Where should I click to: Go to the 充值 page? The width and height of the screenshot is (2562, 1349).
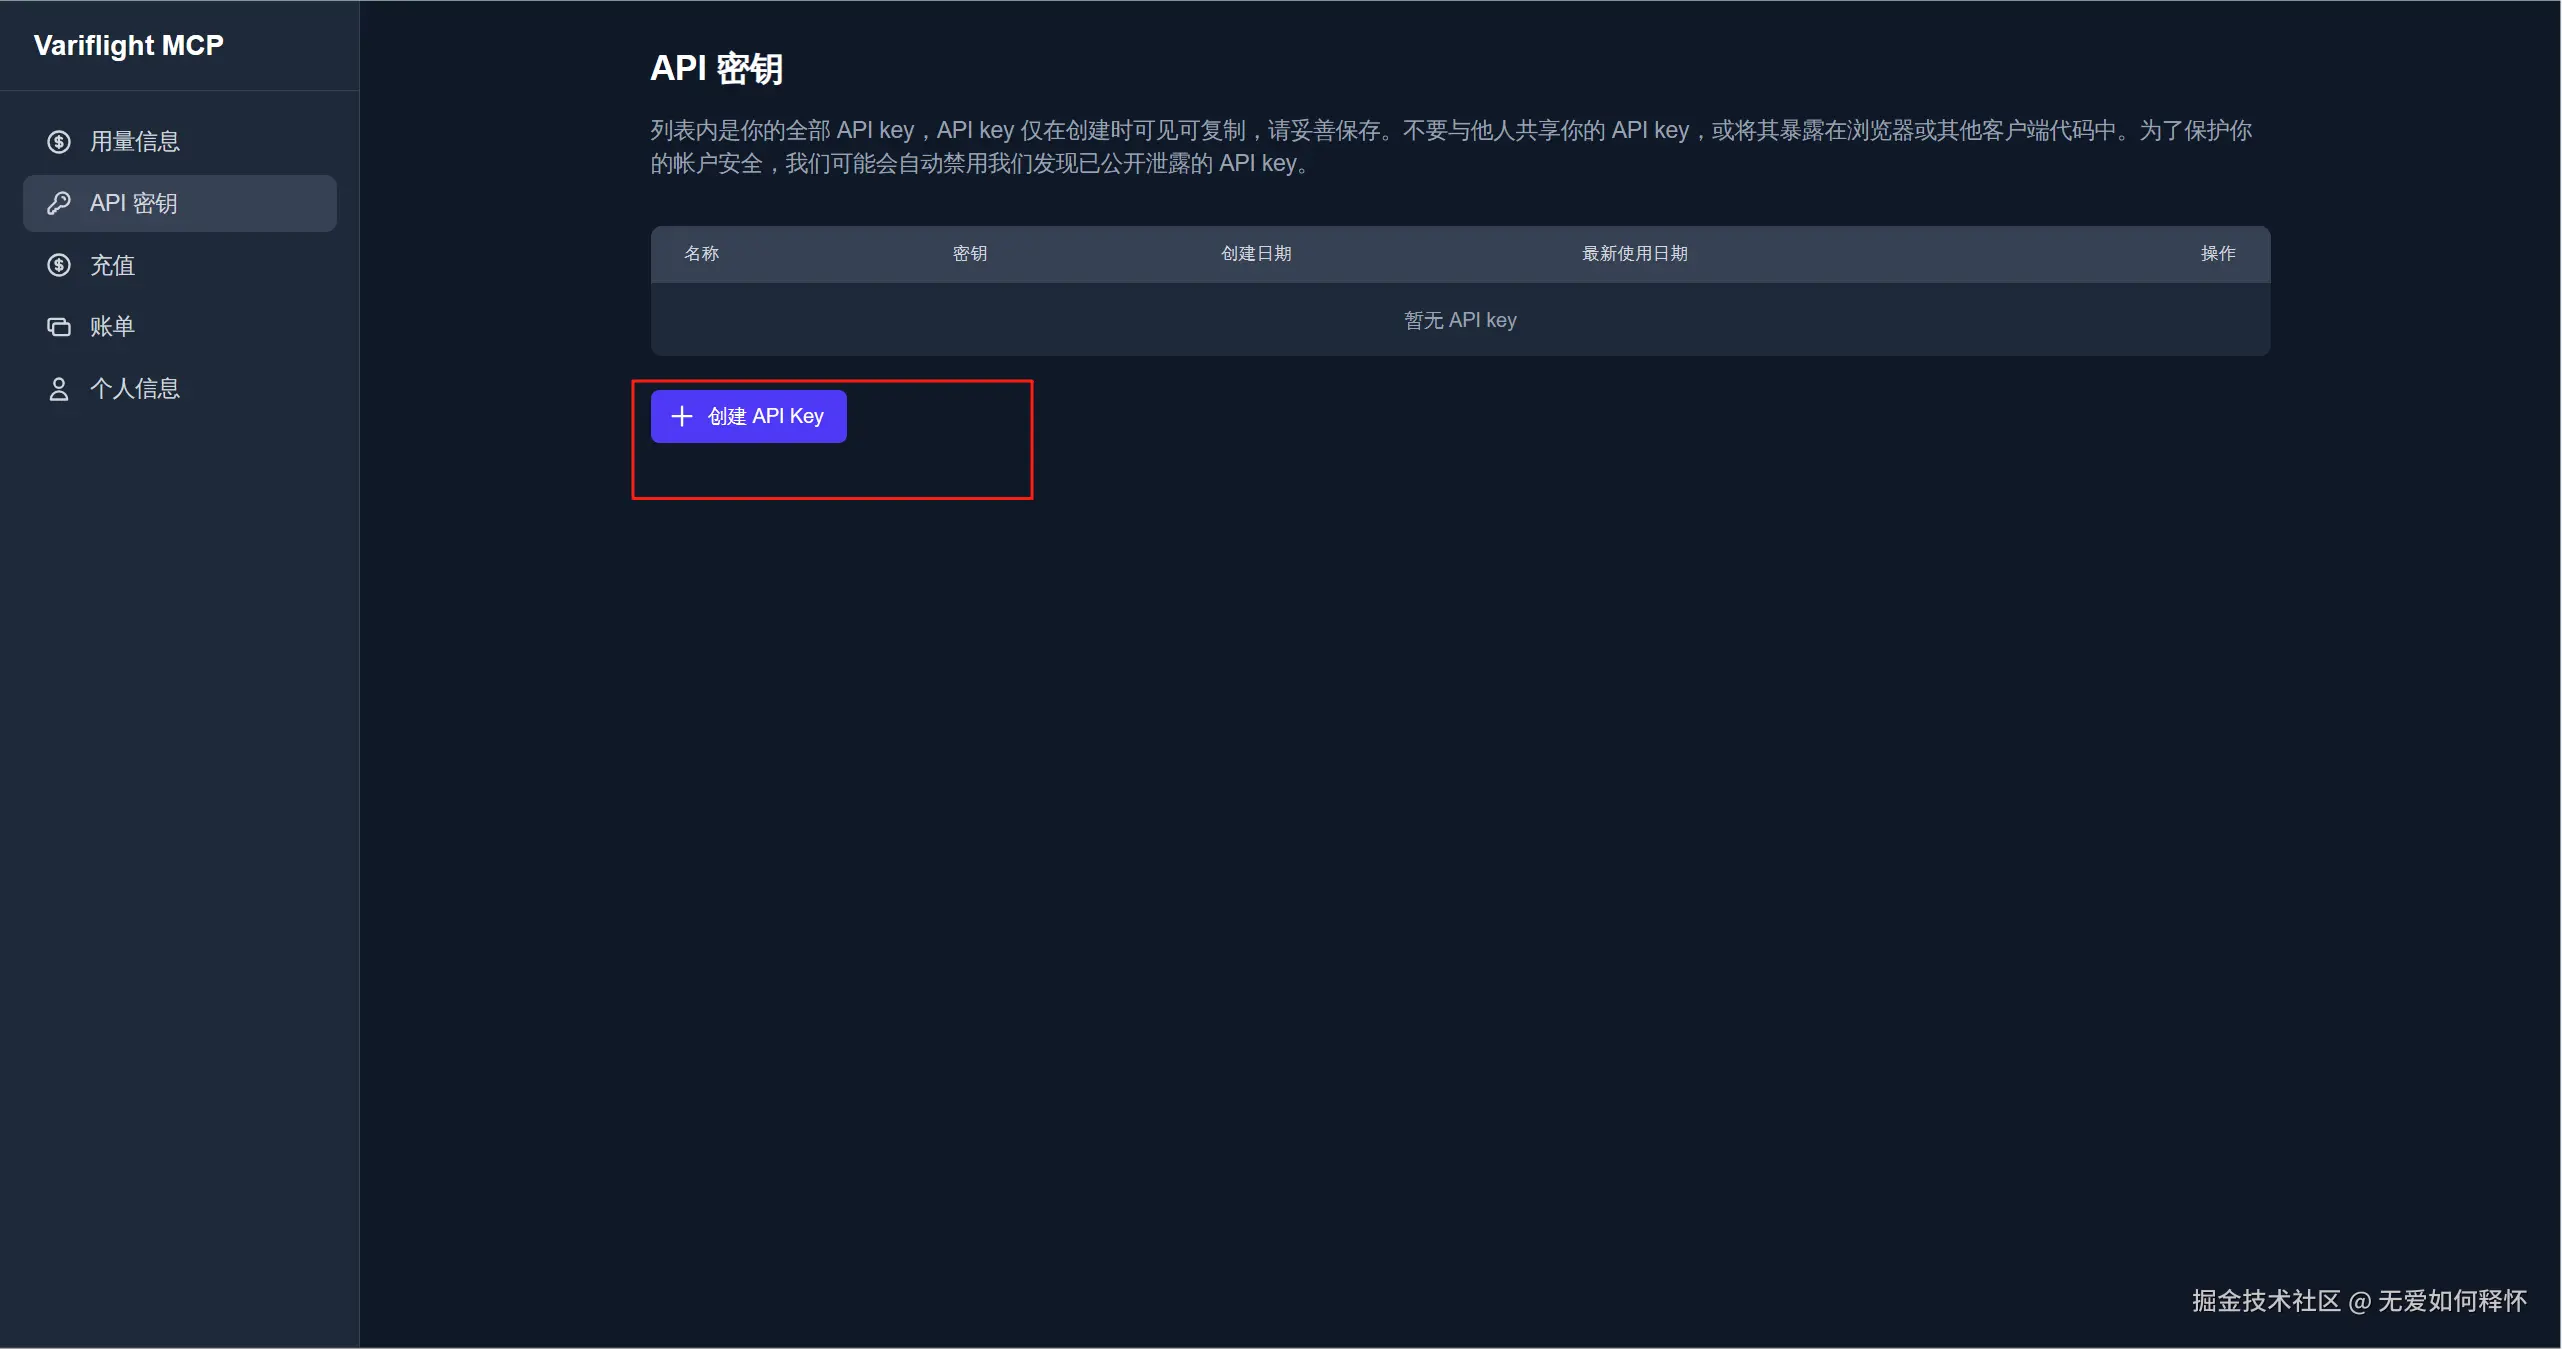tap(112, 265)
